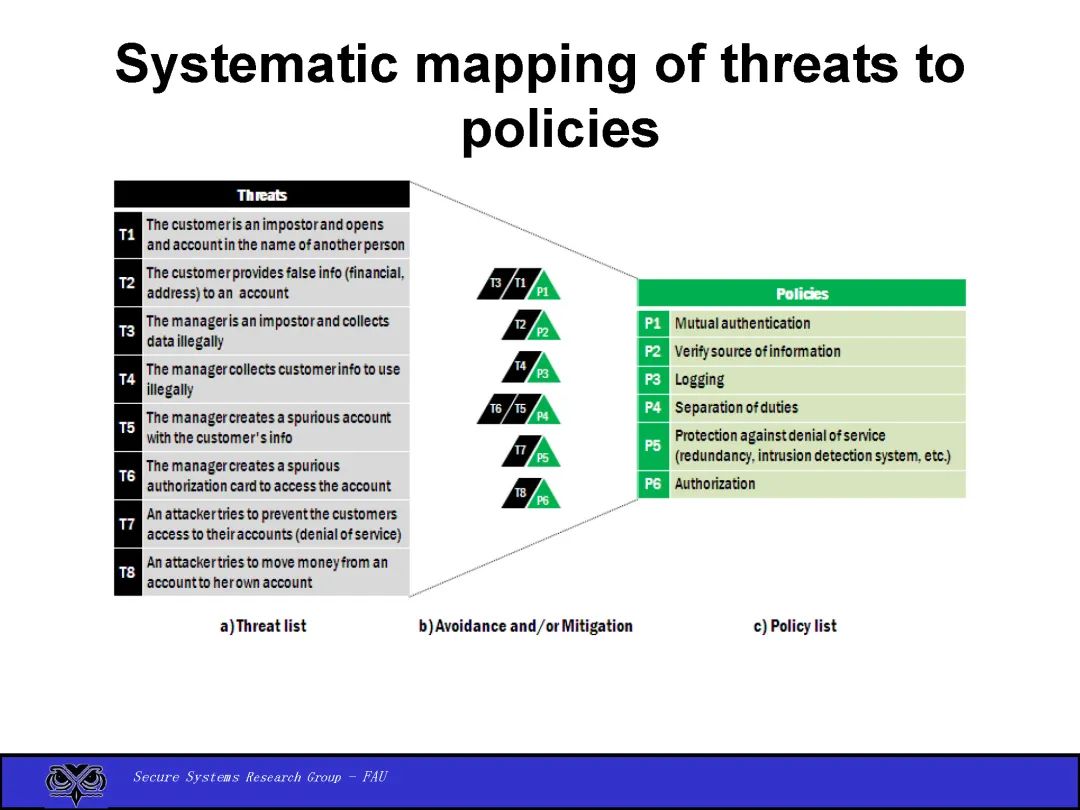1080x810 pixels.
Task: Select 'The manager creates a spurious account' text
Action: [269, 417]
